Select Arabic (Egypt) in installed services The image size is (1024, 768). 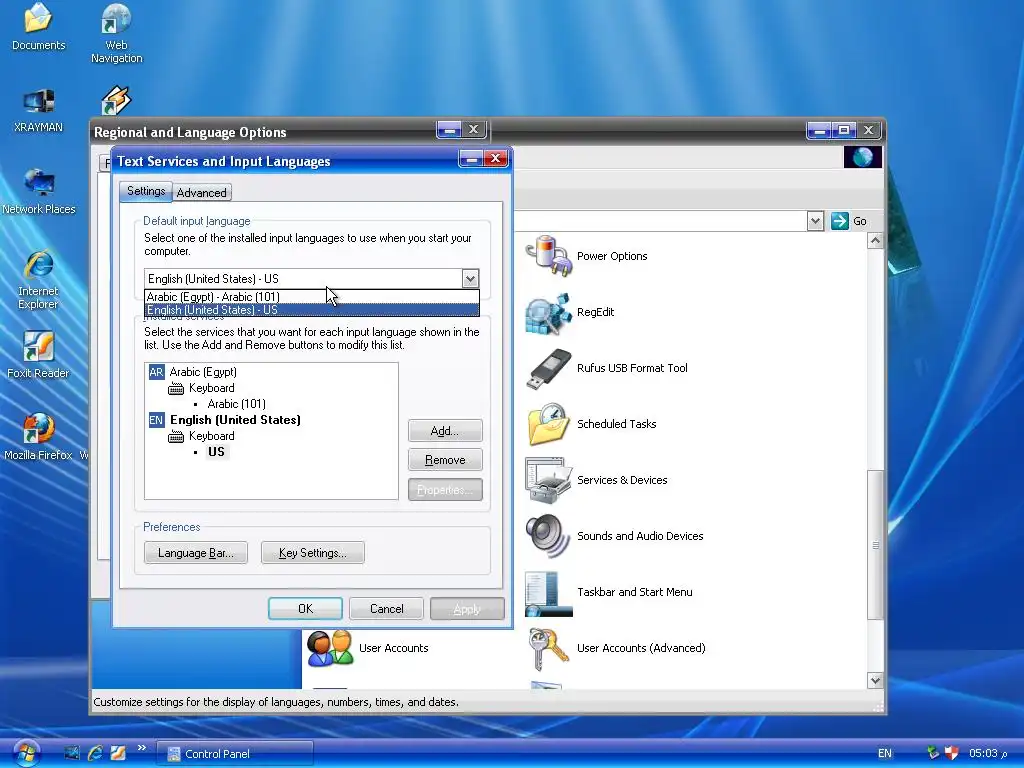[x=203, y=372]
